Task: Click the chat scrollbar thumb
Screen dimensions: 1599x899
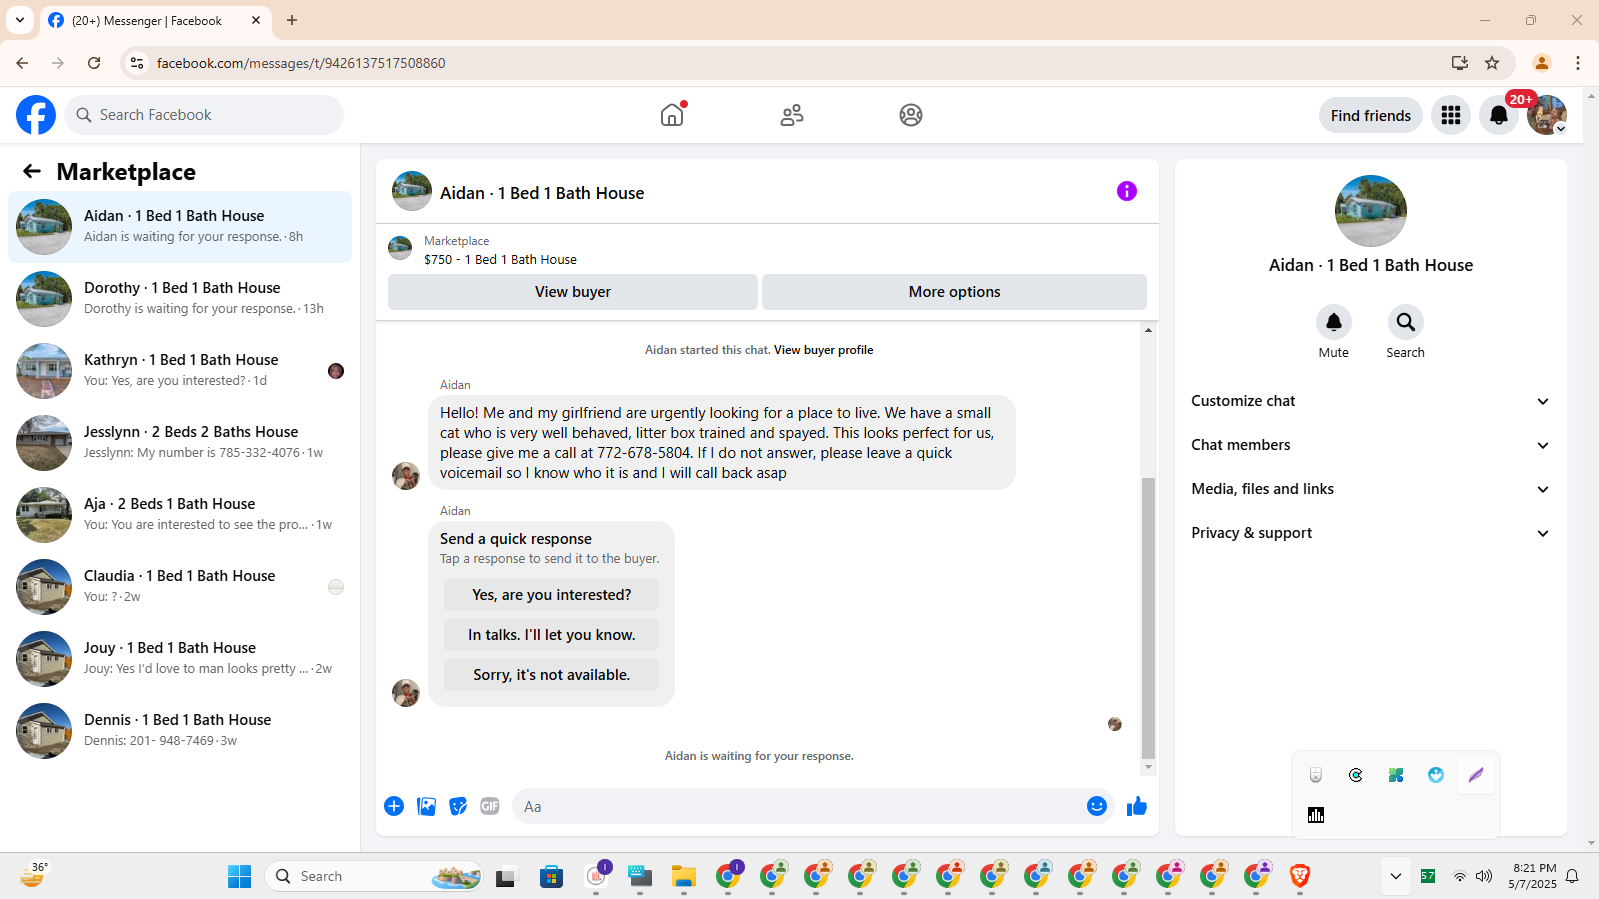Action: (1148, 617)
